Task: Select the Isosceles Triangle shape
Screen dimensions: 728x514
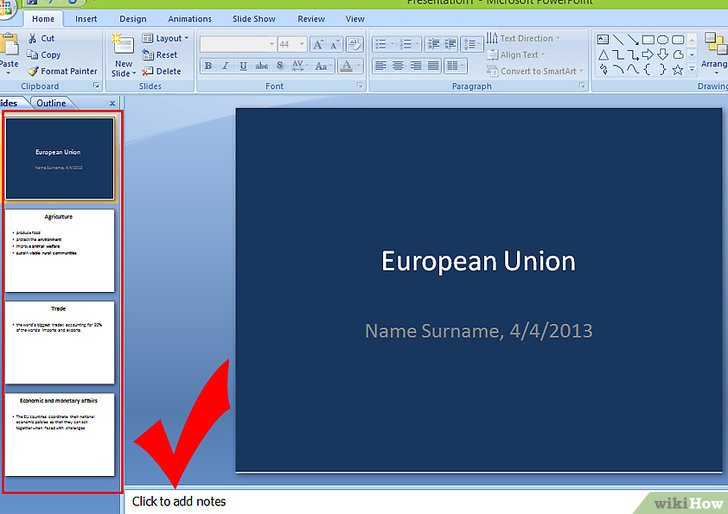Action: (x=603, y=55)
